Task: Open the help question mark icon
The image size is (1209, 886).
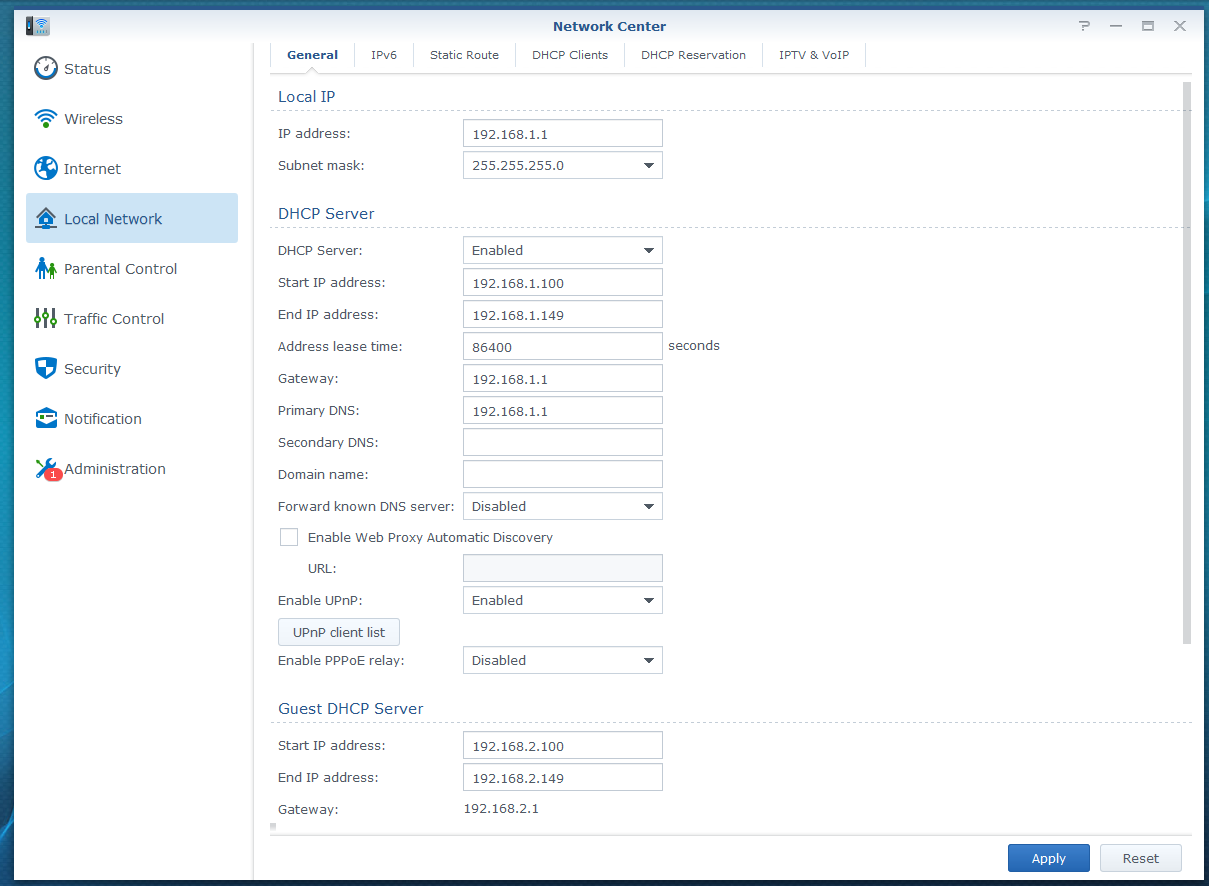Action: click(x=1084, y=26)
